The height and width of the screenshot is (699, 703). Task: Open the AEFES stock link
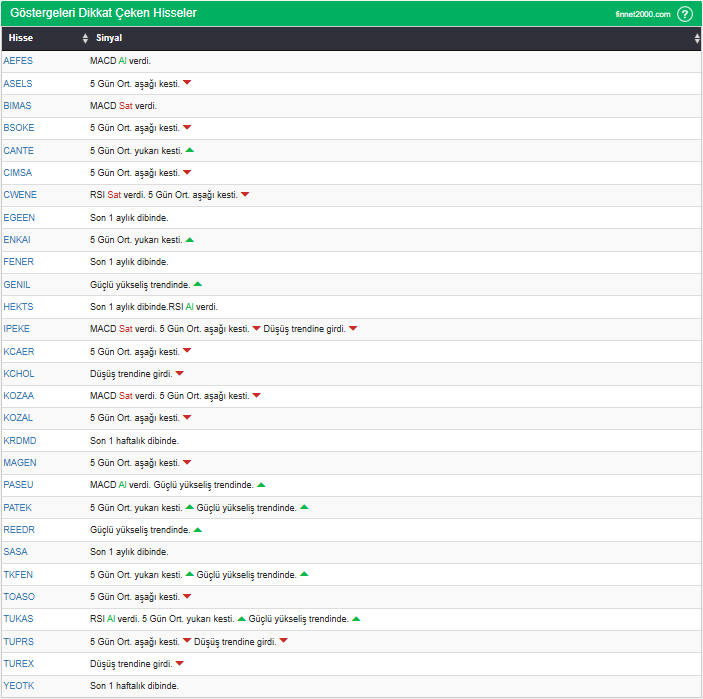point(18,61)
